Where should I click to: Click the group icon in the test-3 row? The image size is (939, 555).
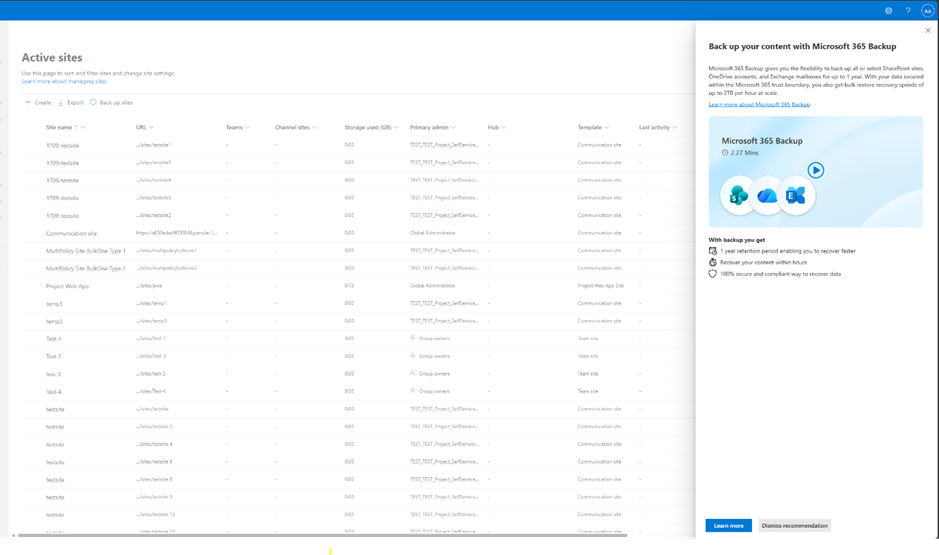(x=413, y=373)
